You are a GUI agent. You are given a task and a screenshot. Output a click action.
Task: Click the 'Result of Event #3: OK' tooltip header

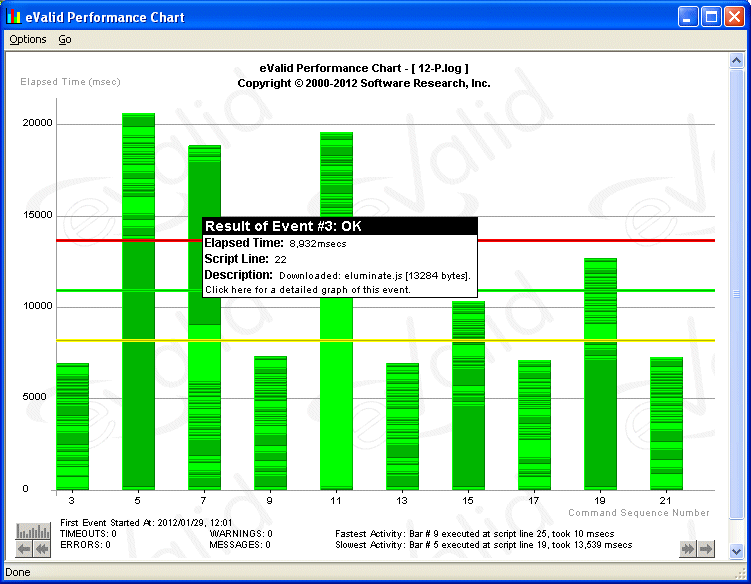tap(340, 226)
